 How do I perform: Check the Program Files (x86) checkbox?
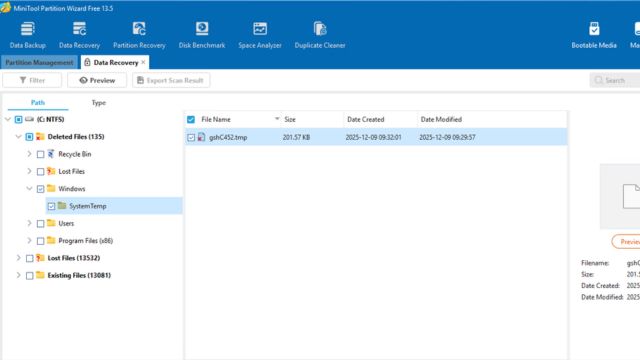pos(40,241)
